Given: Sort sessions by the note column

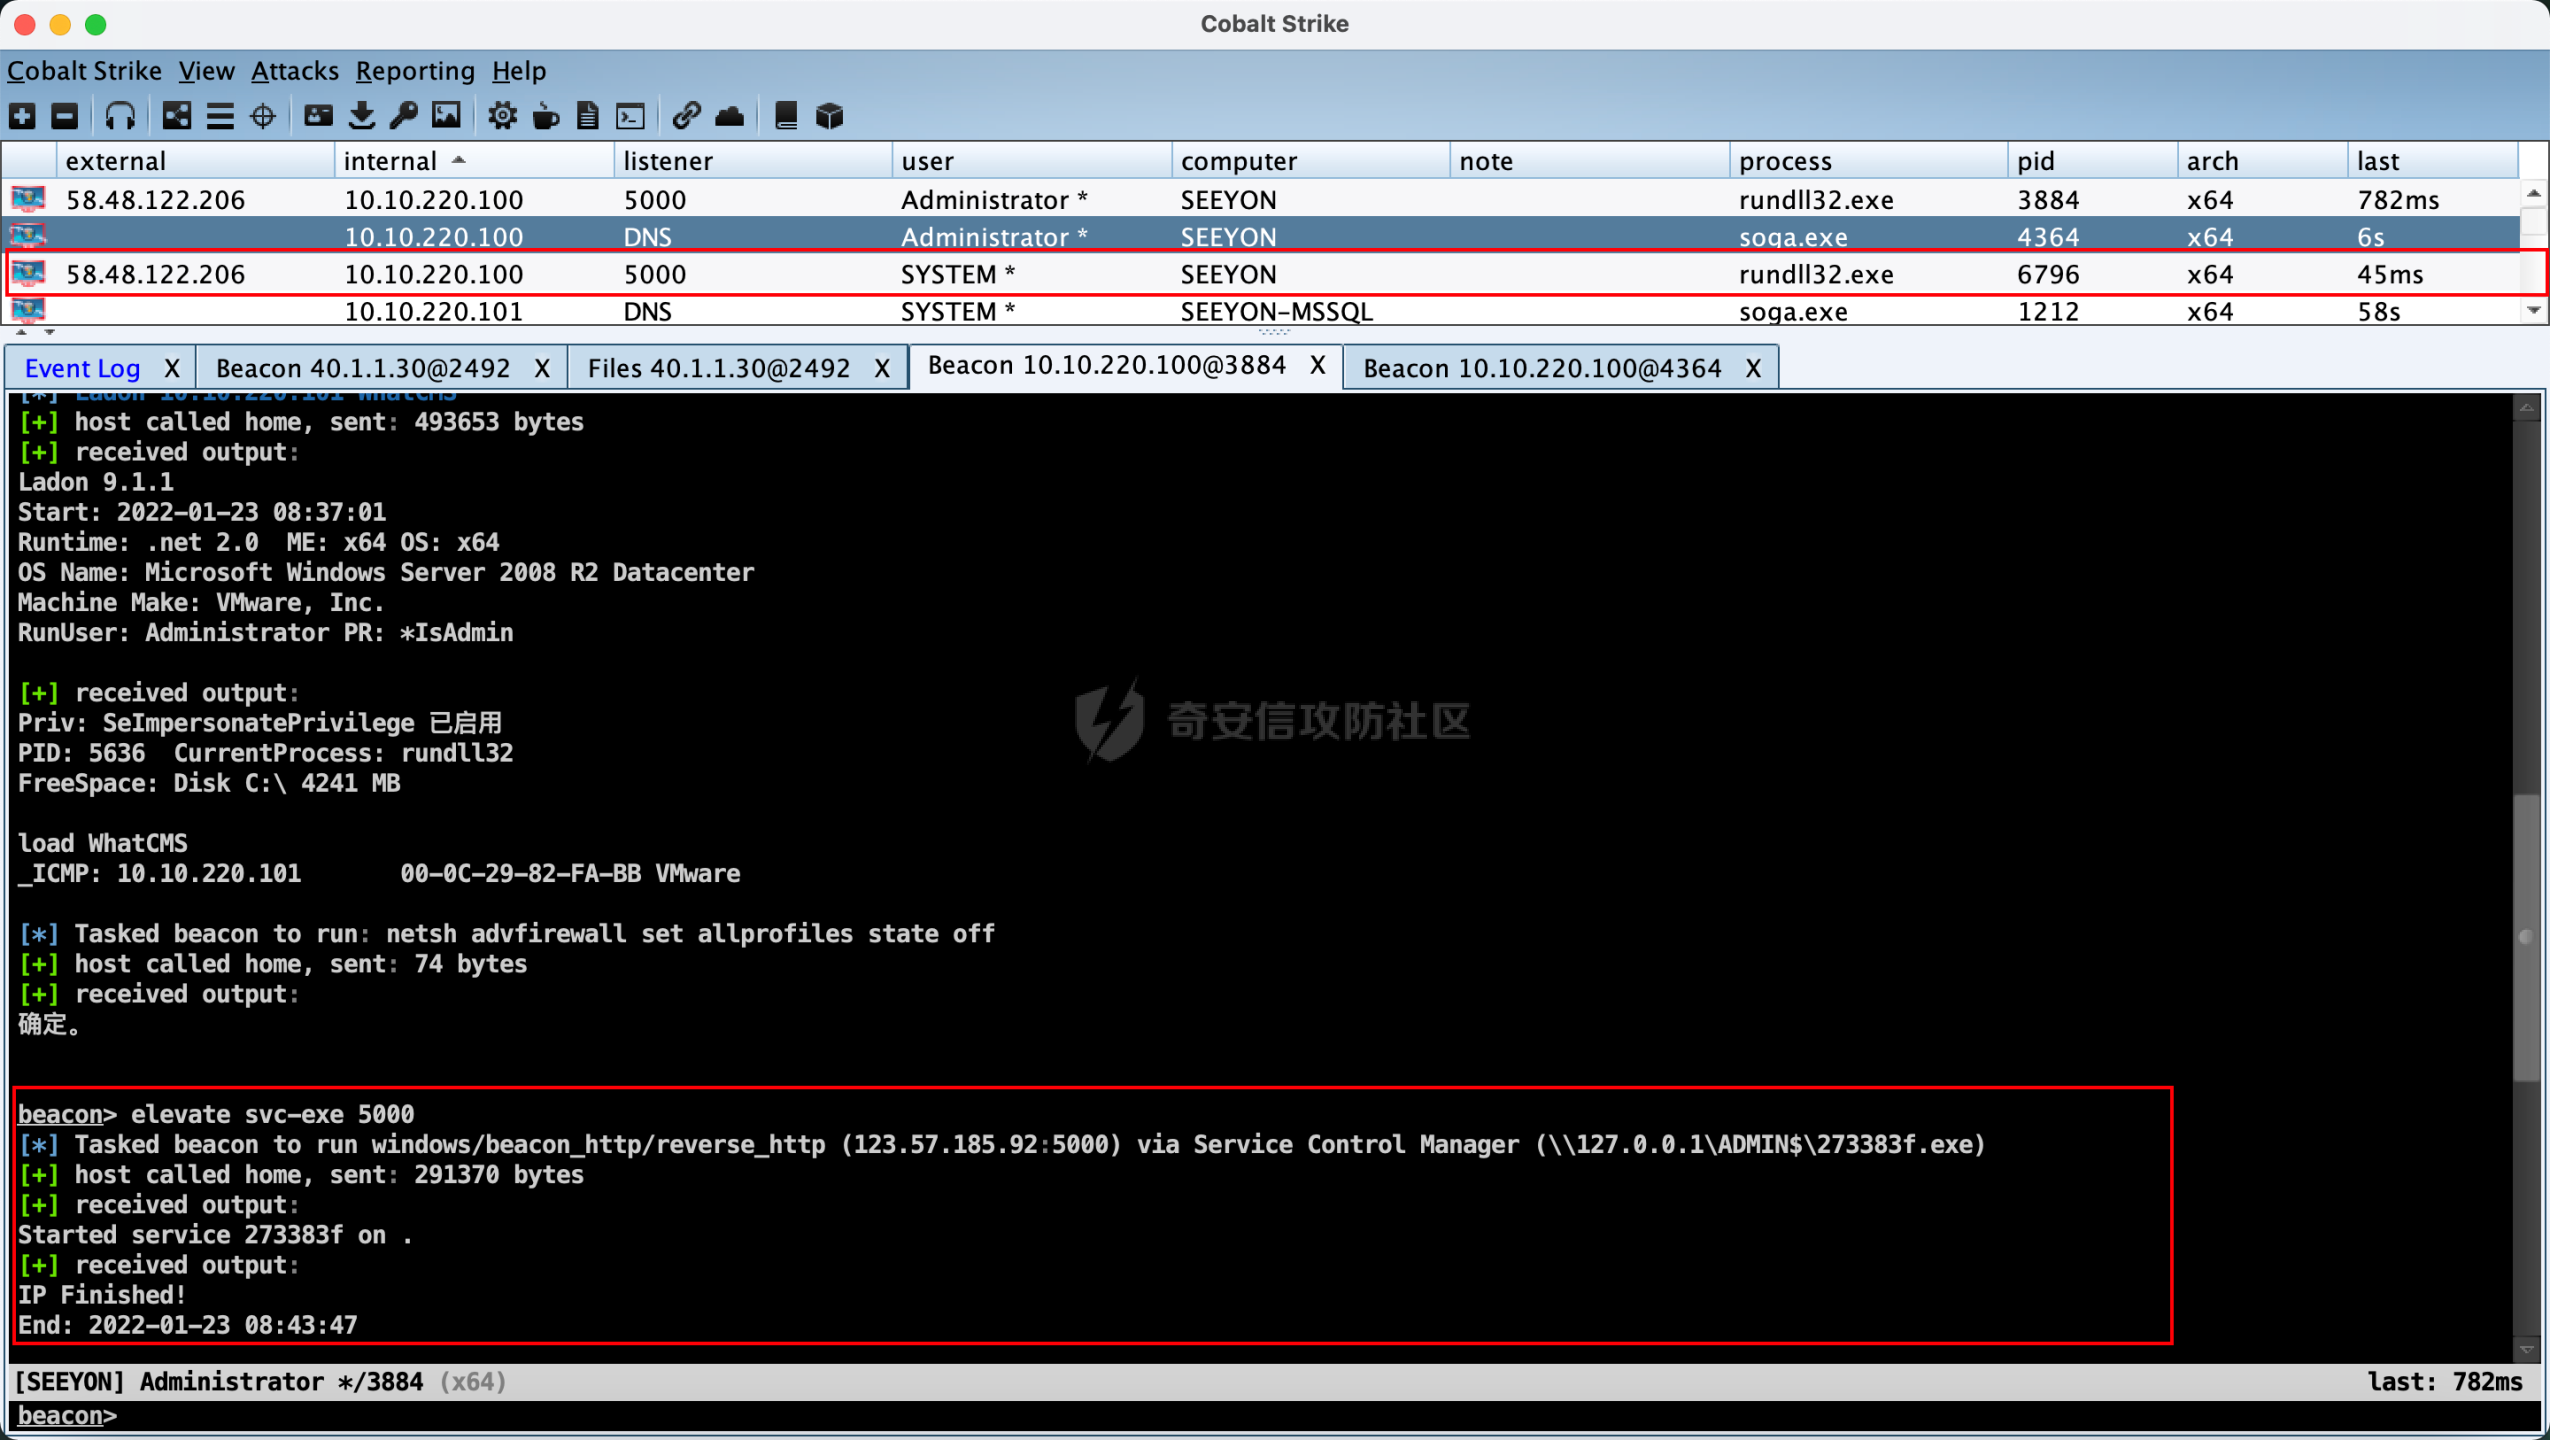Looking at the screenshot, I should (1590, 161).
